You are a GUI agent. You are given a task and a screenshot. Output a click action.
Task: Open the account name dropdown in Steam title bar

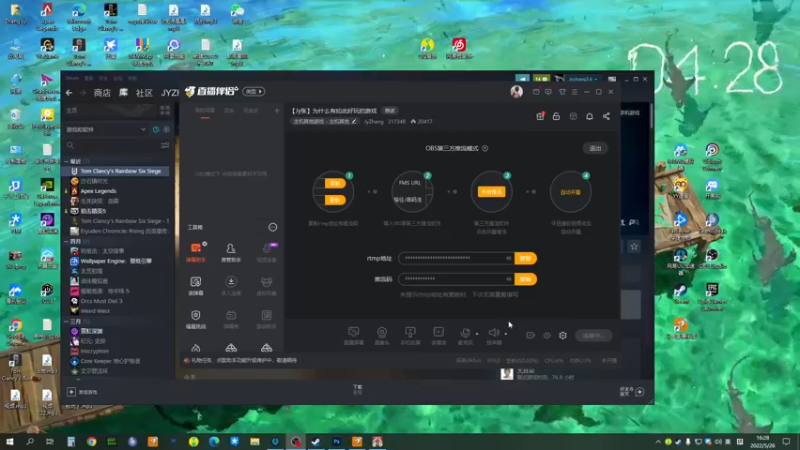tap(583, 79)
